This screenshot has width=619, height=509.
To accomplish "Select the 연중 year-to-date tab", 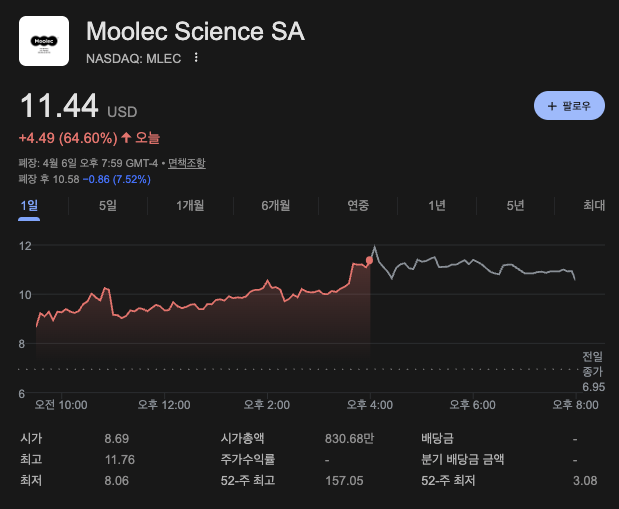I will (x=358, y=205).
